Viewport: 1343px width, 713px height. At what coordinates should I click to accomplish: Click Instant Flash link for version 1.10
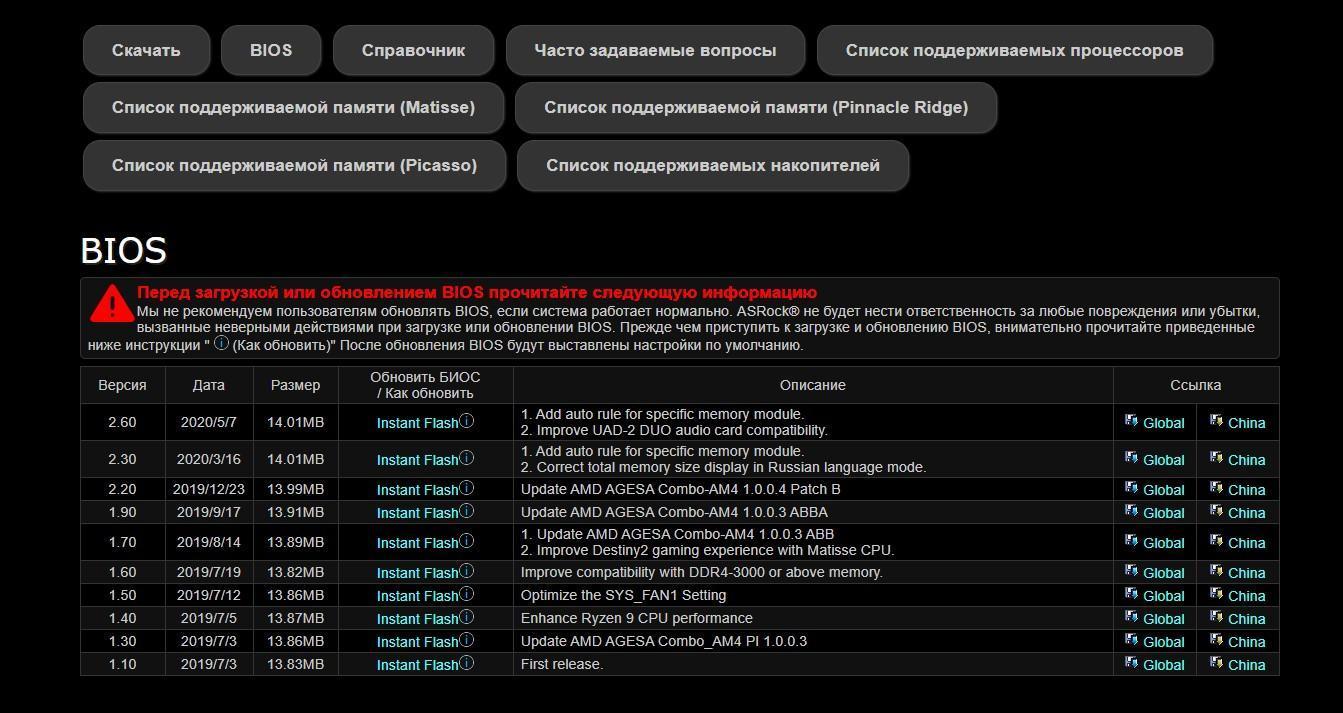click(417, 665)
